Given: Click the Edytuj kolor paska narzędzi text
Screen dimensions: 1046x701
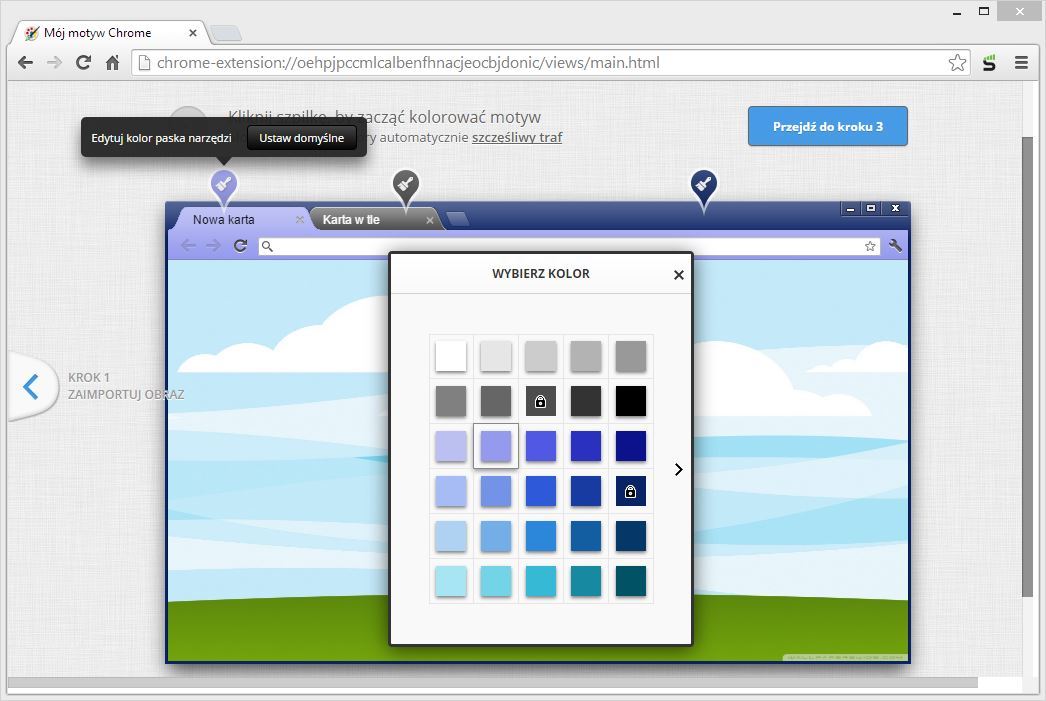Looking at the screenshot, I should coord(161,138).
